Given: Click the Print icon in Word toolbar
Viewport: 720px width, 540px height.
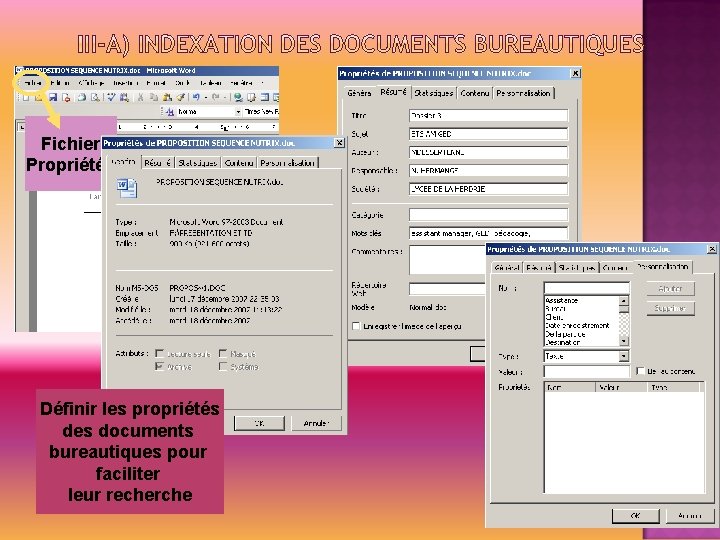Looking at the screenshot, I should tap(82, 97).
